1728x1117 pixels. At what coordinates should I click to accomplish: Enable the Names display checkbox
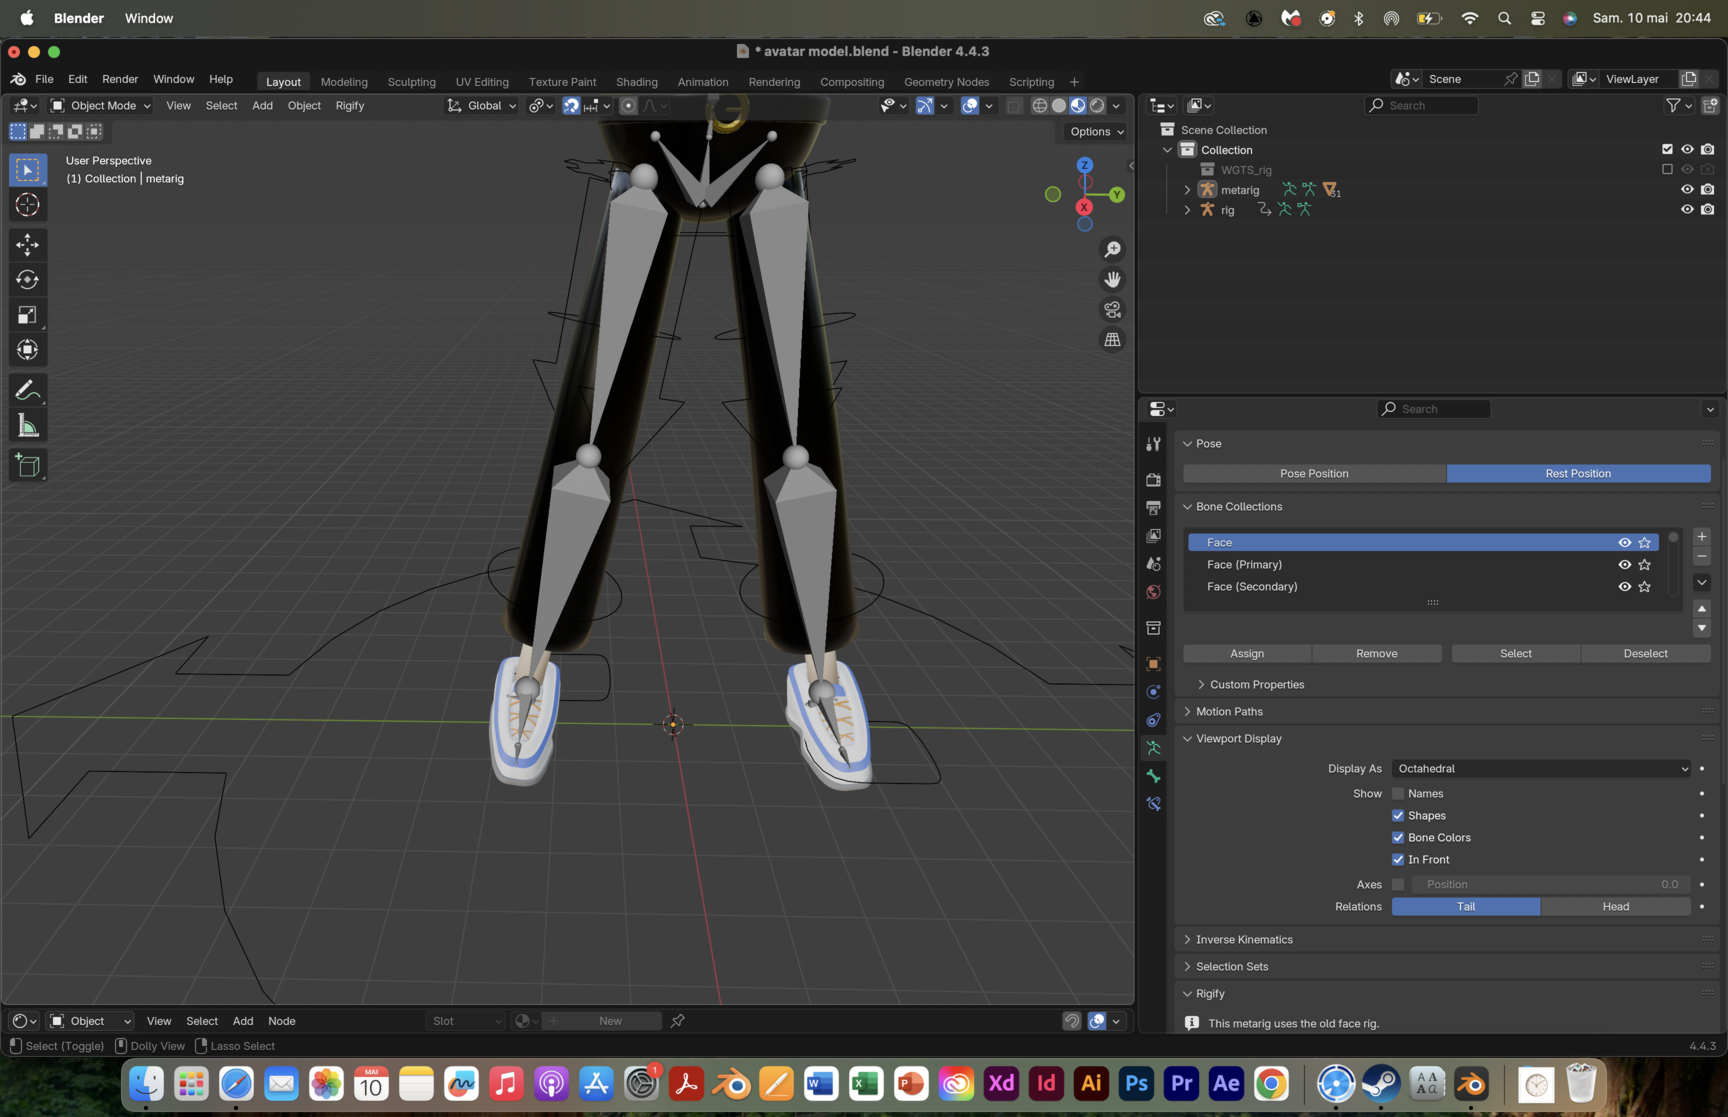[1398, 793]
